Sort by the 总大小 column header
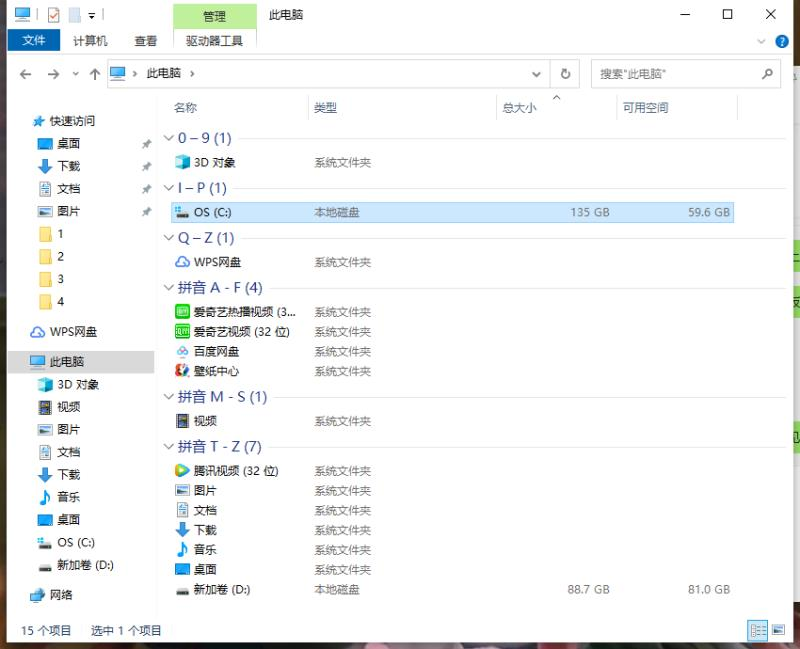 click(x=519, y=107)
